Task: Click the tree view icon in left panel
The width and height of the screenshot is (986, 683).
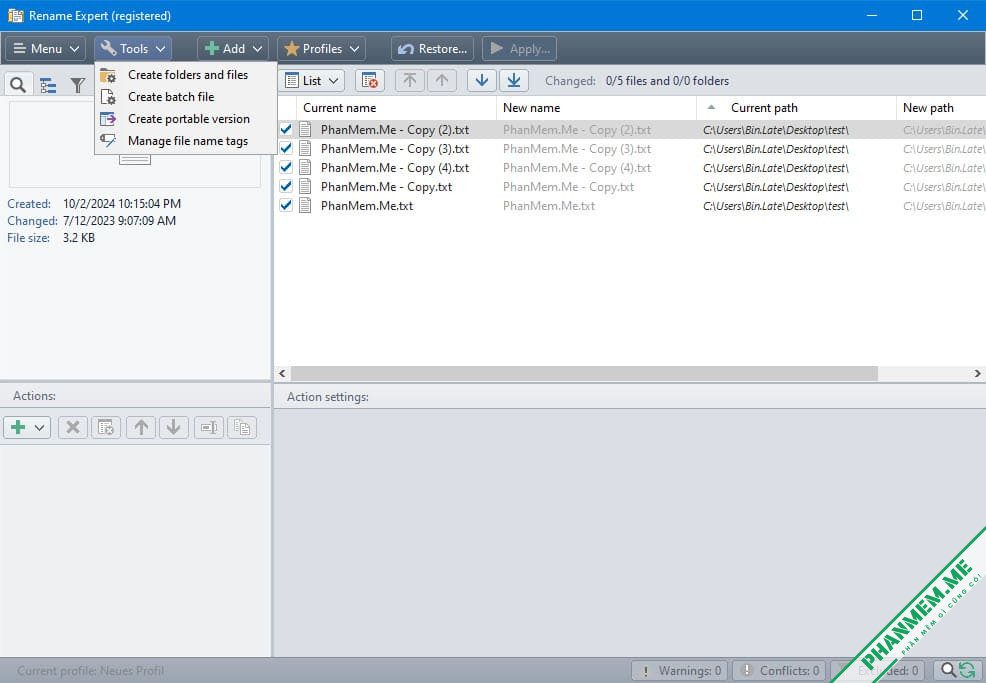Action: [48, 84]
